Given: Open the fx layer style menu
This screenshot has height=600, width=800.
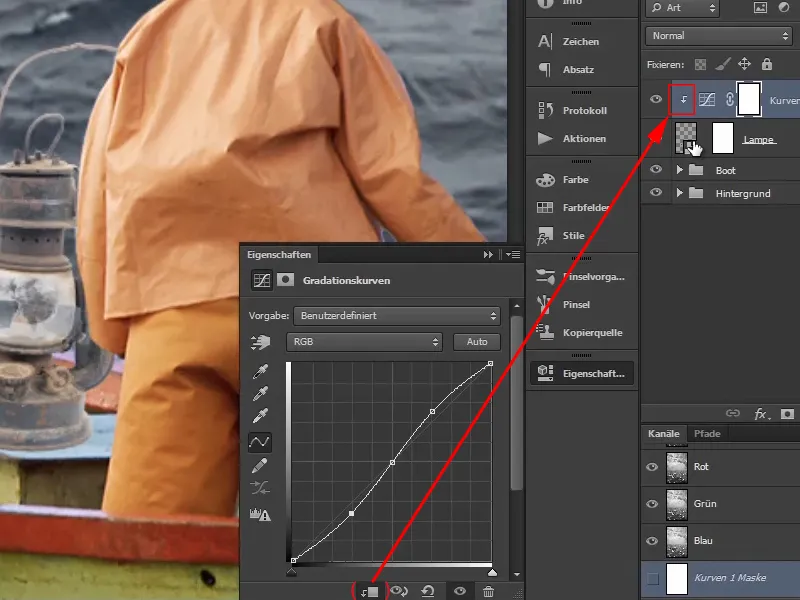Looking at the screenshot, I should 761,414.
